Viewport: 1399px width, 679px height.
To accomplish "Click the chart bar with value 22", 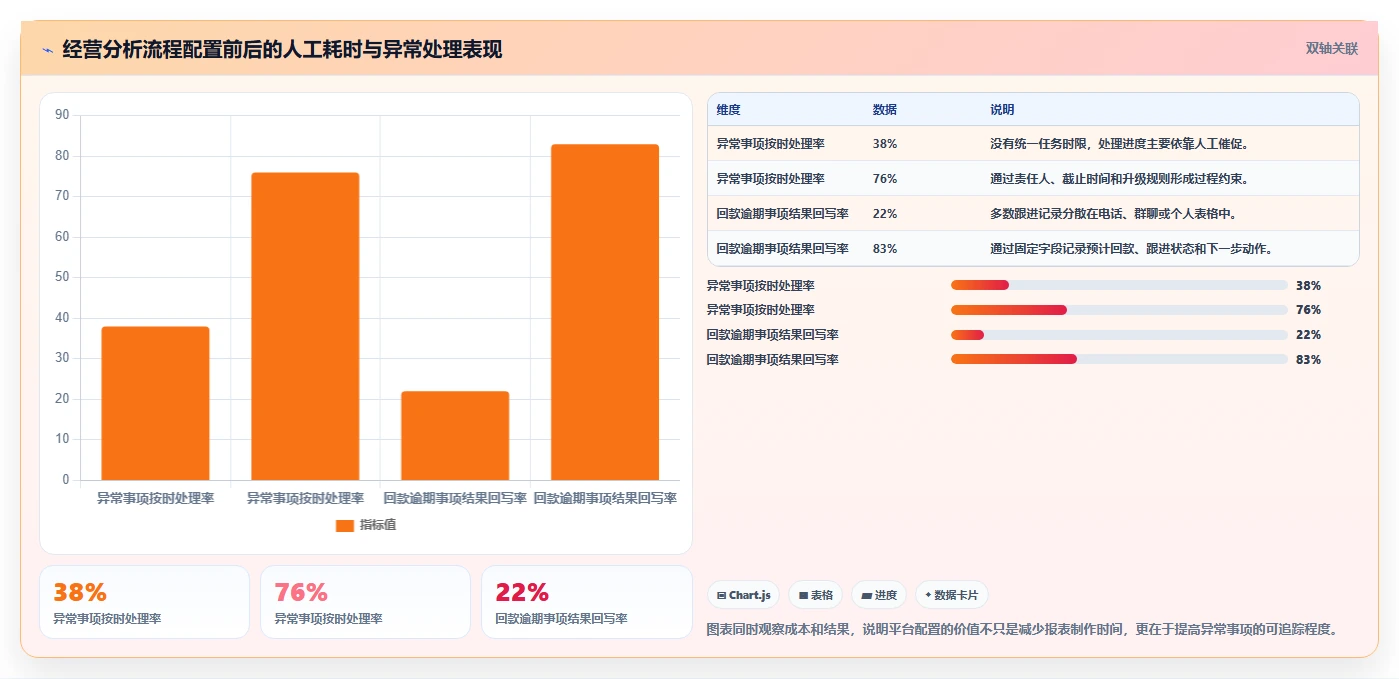I will click(455, 435).
